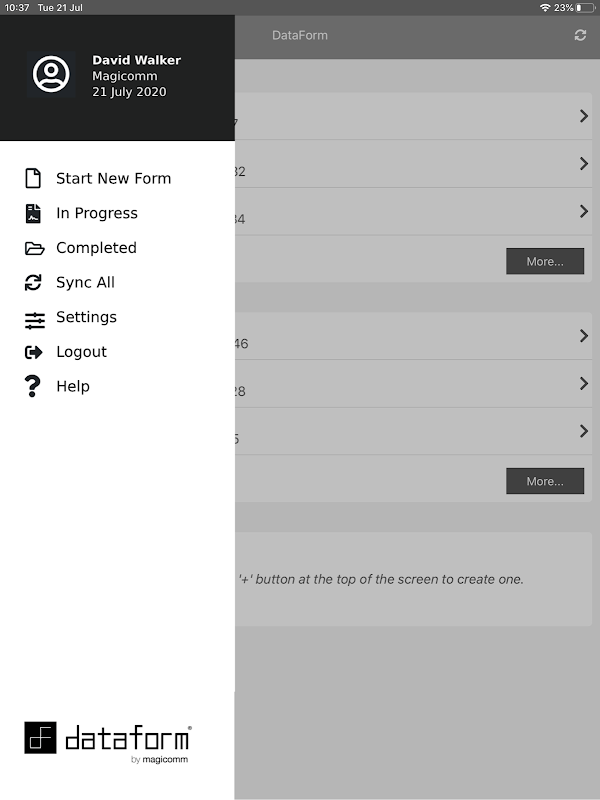Viewport: 600px width, 800px height.
Task: Click the Completed open-folder icon
Action: tap(34, 248)
